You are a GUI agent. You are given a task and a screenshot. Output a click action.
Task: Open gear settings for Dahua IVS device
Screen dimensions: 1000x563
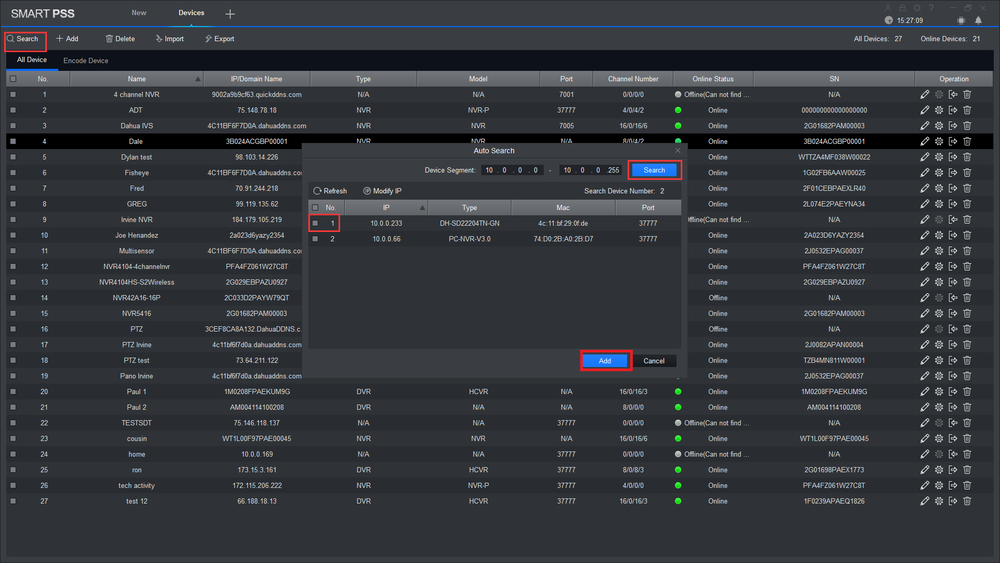pos(939,126)
